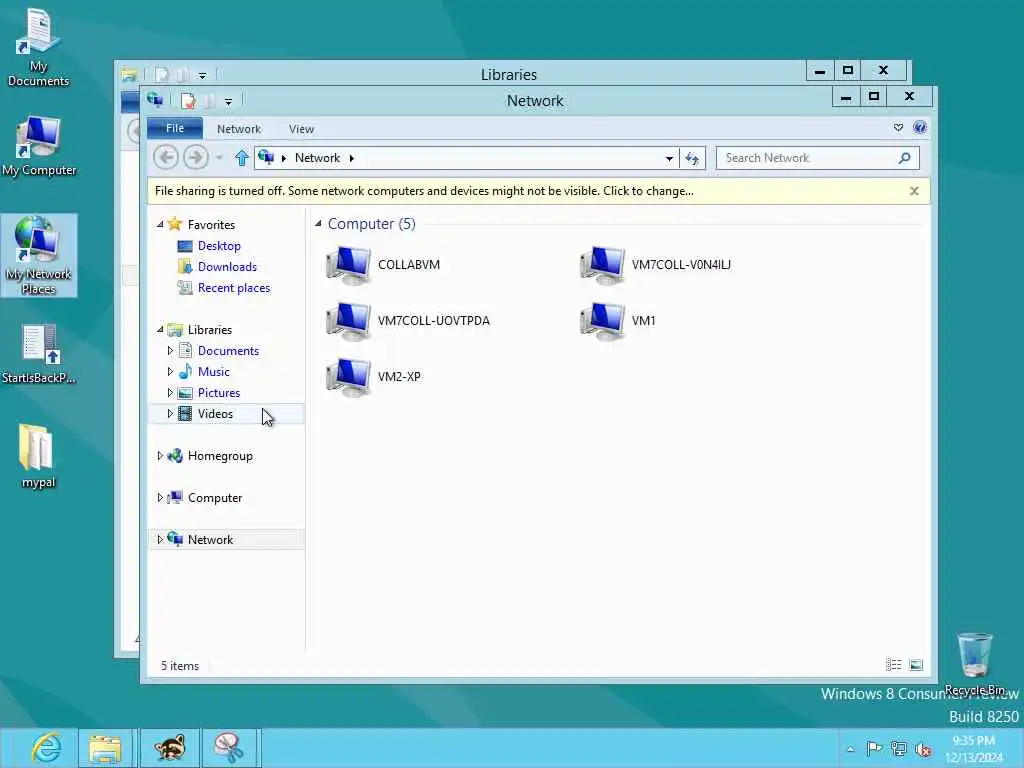The height and width of the screenshot is (768, 1024).
Task: Expand the Music library node
Action: [170, 372]
